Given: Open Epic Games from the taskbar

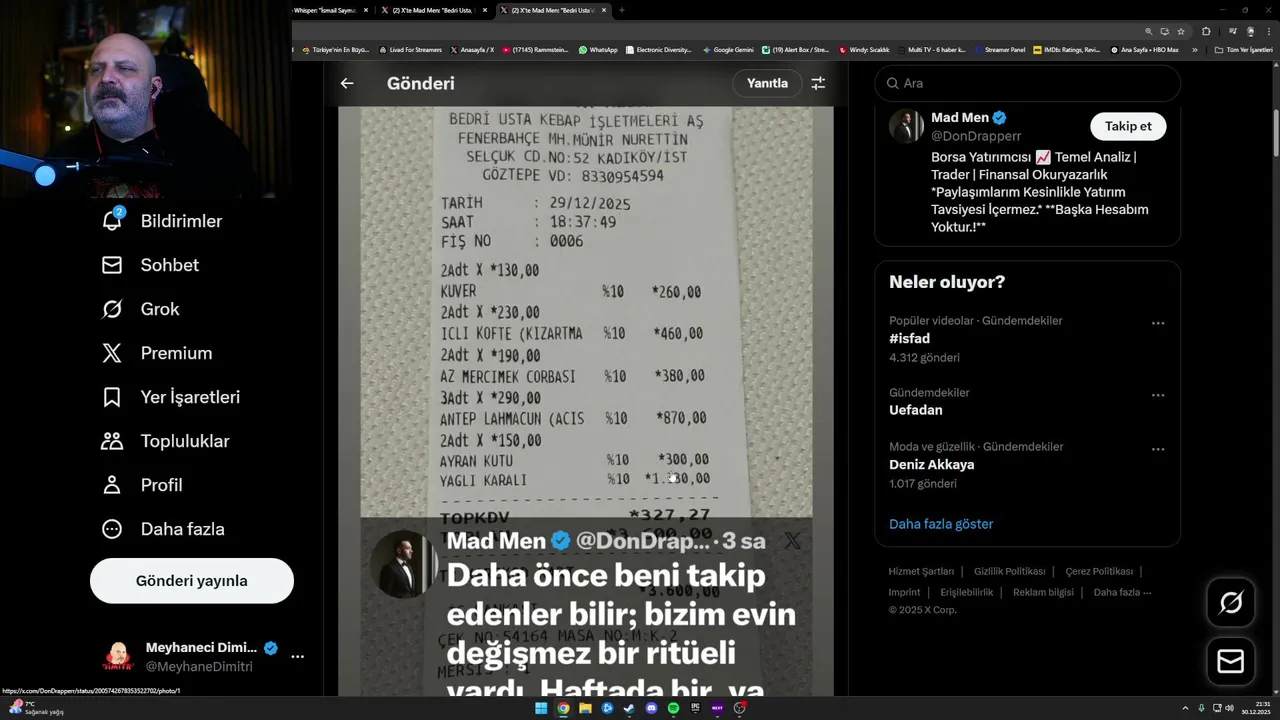Looking at the screenshot, I should point(695,708).
